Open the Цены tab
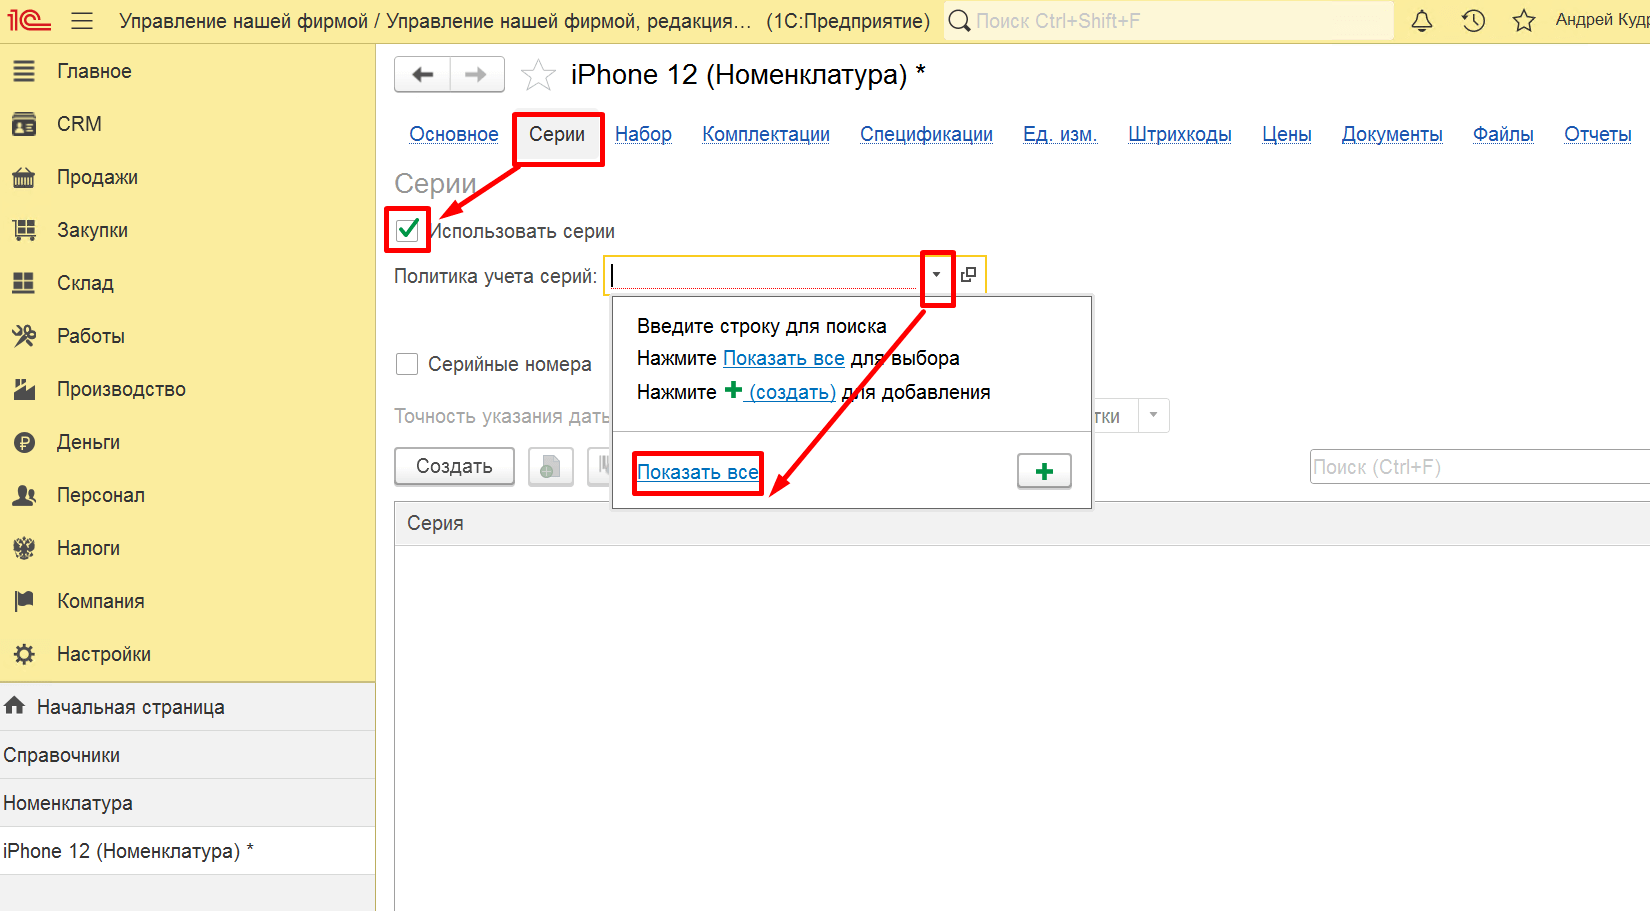The width and height of the screenshot is (1650, 911). [1287, 134]
